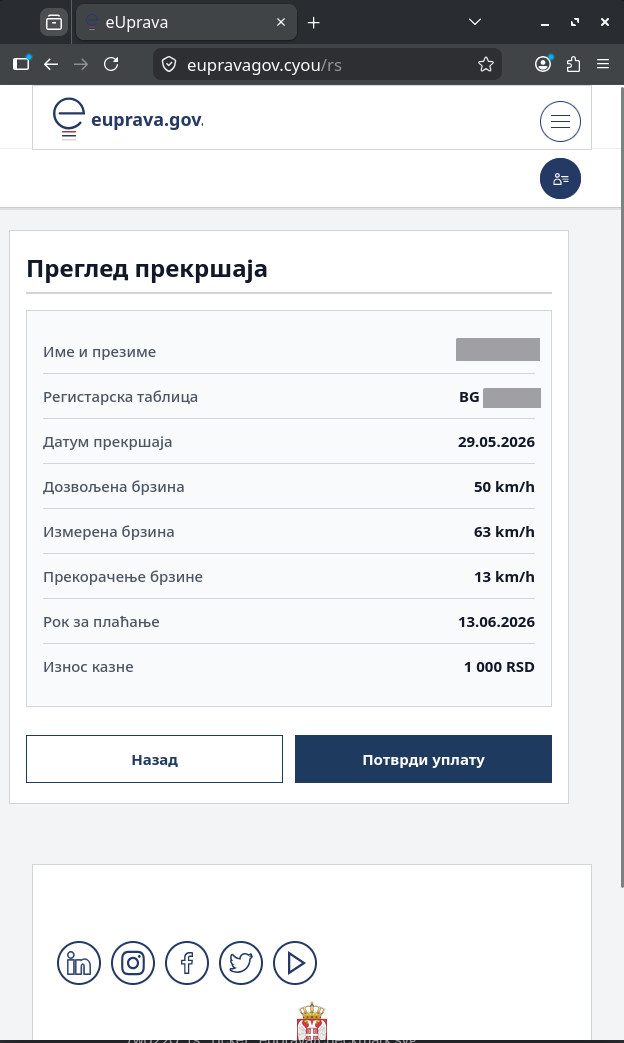Open the Instagram social icon
624x1043 pixels.
click(133, 963)
